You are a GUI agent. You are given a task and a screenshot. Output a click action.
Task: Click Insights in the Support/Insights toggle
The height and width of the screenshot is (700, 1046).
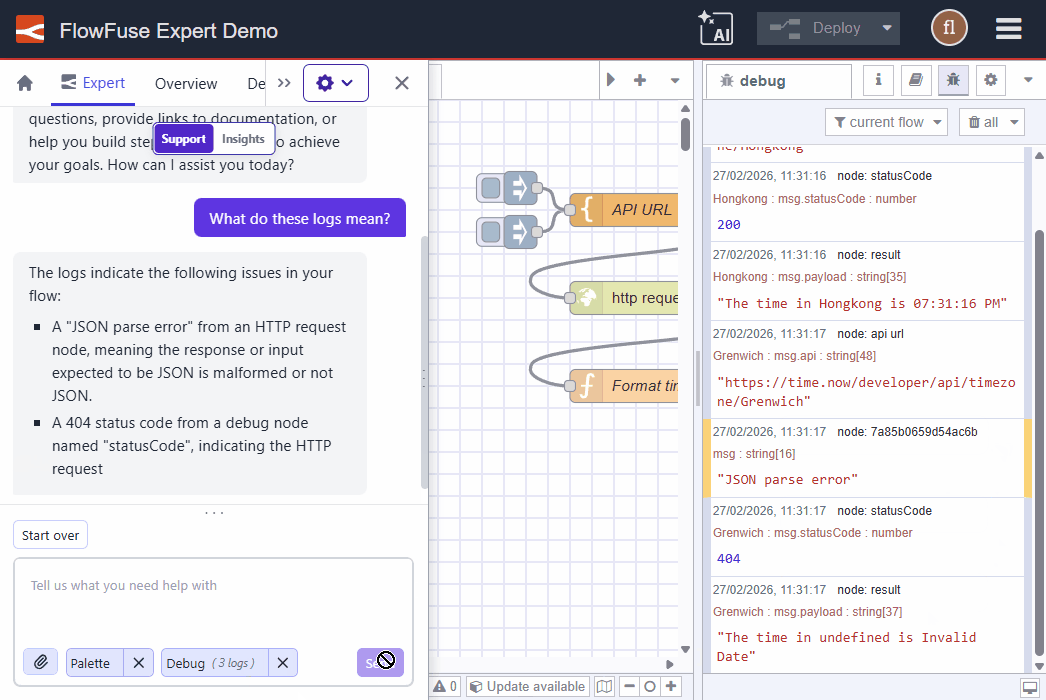click(x=245, y=139)
